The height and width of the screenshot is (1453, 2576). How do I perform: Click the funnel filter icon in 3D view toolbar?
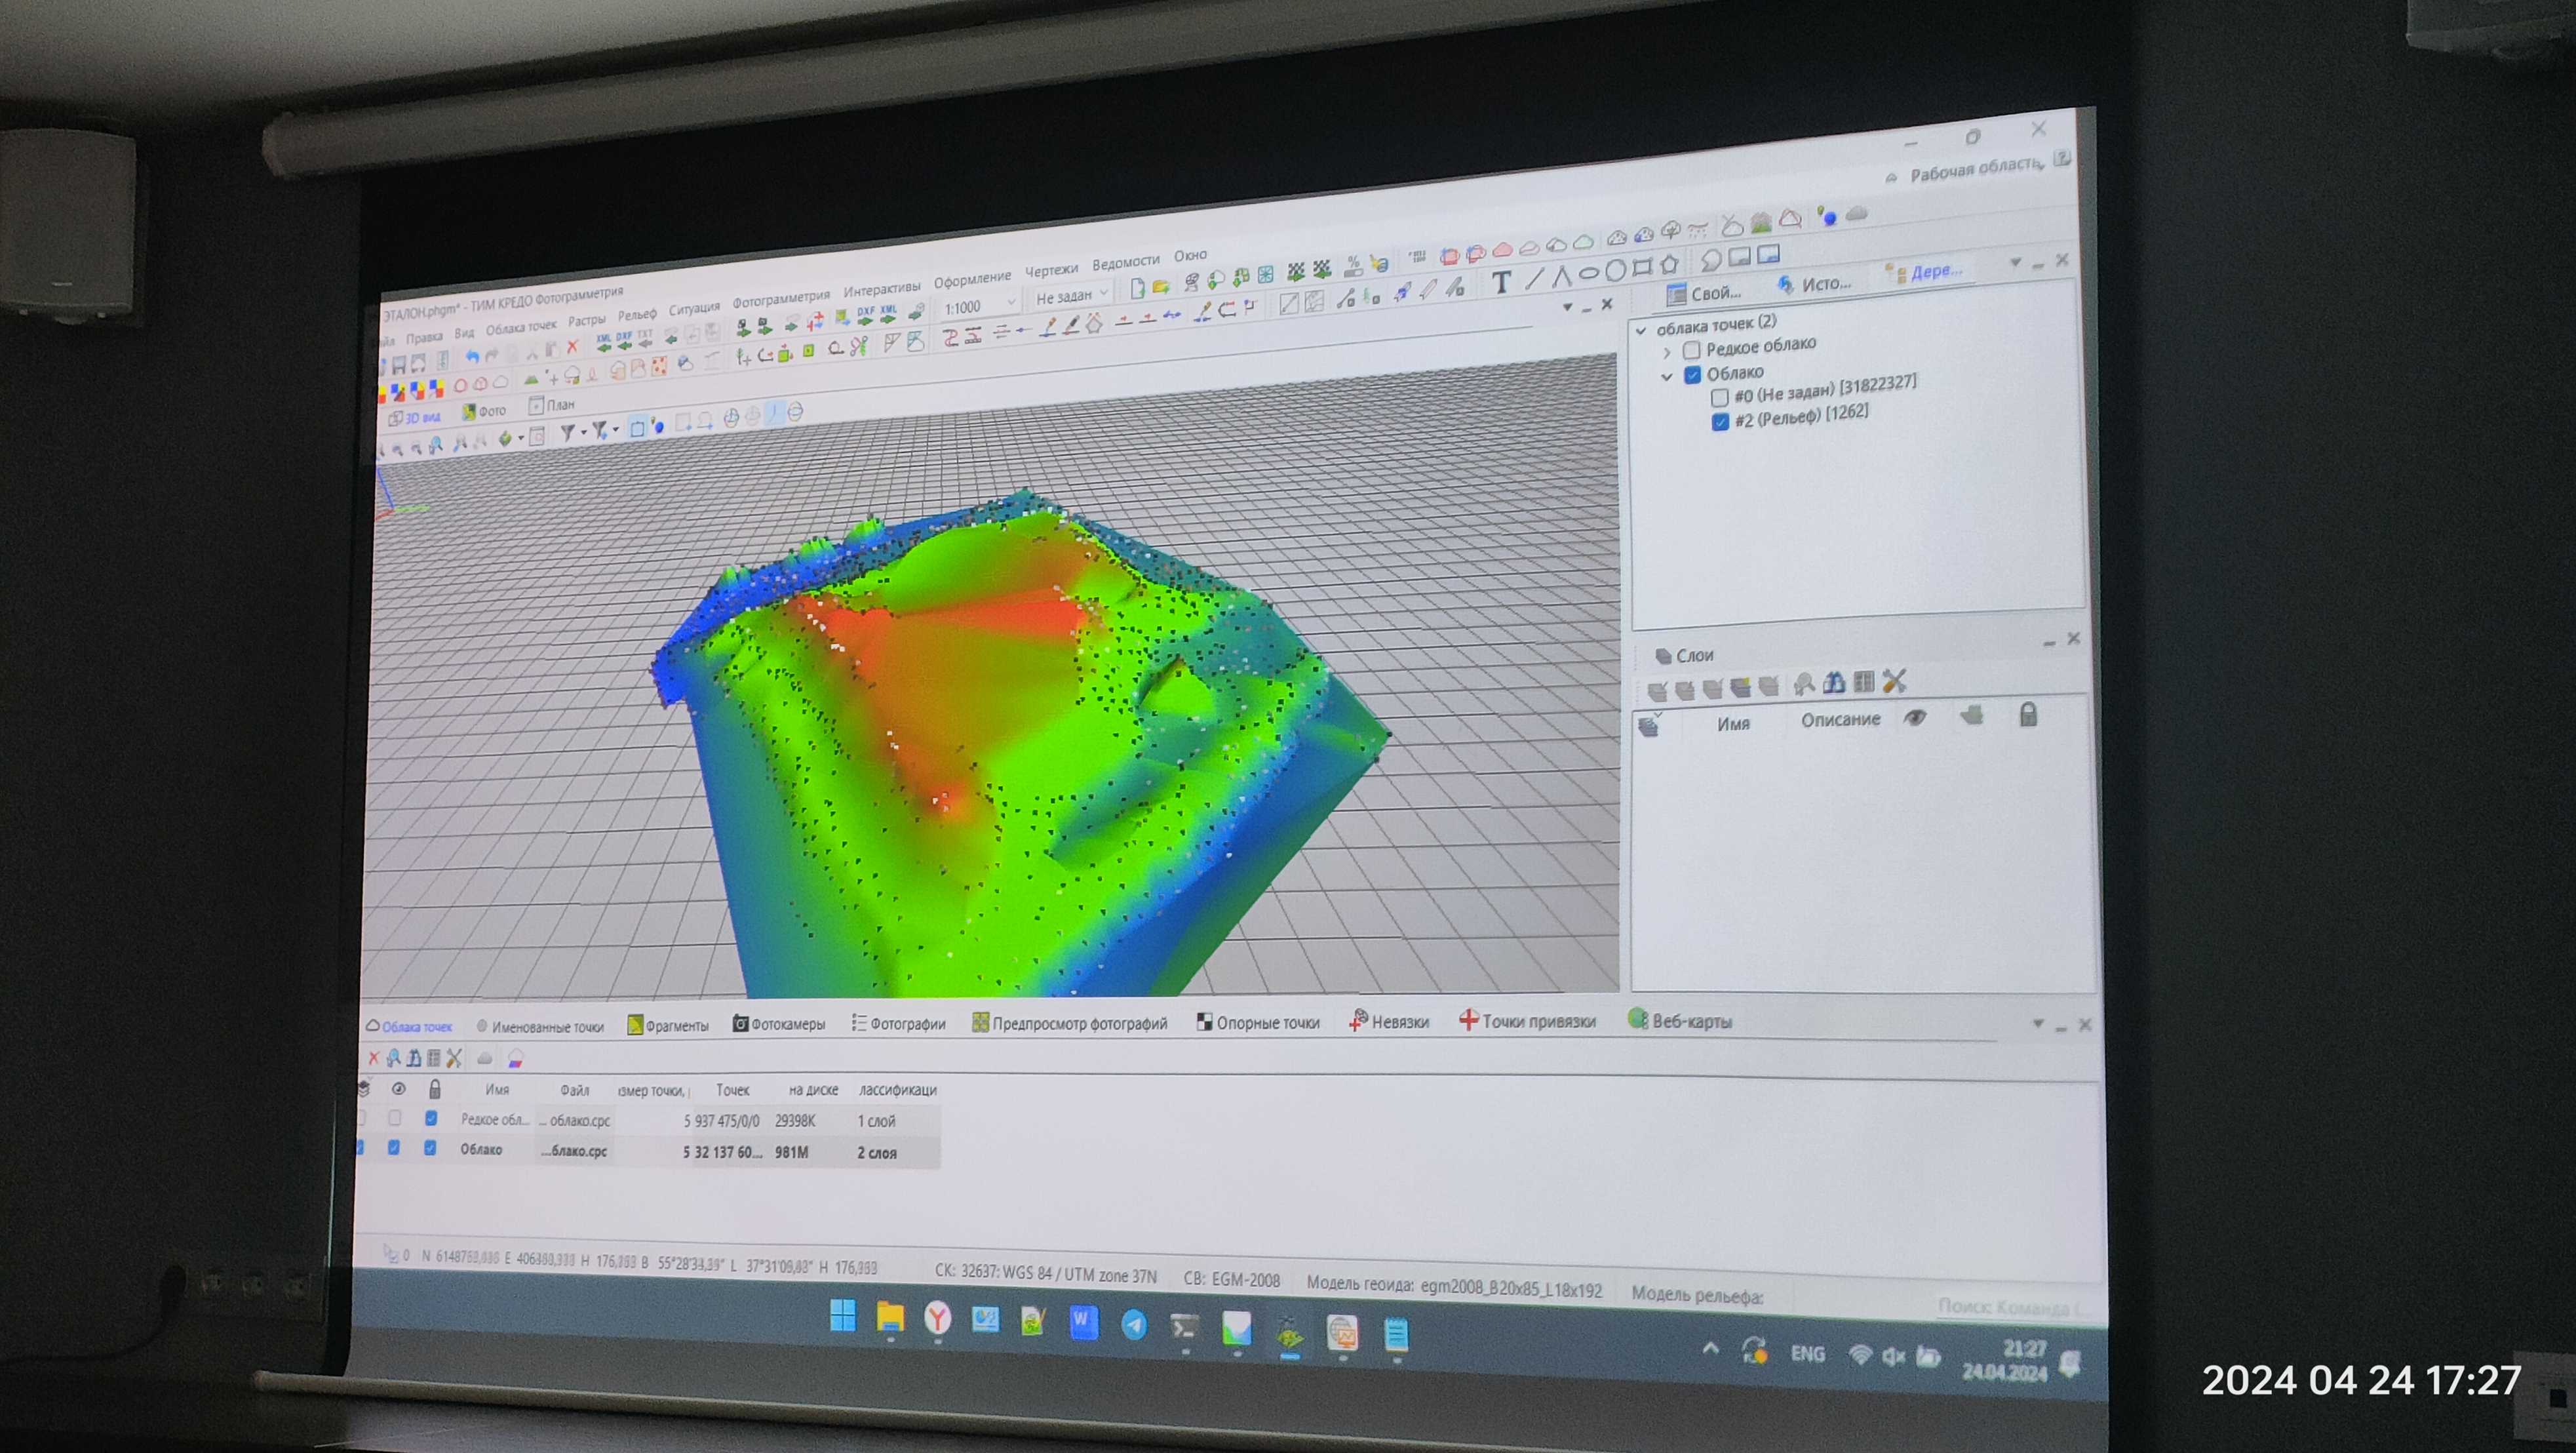point(567,432)
